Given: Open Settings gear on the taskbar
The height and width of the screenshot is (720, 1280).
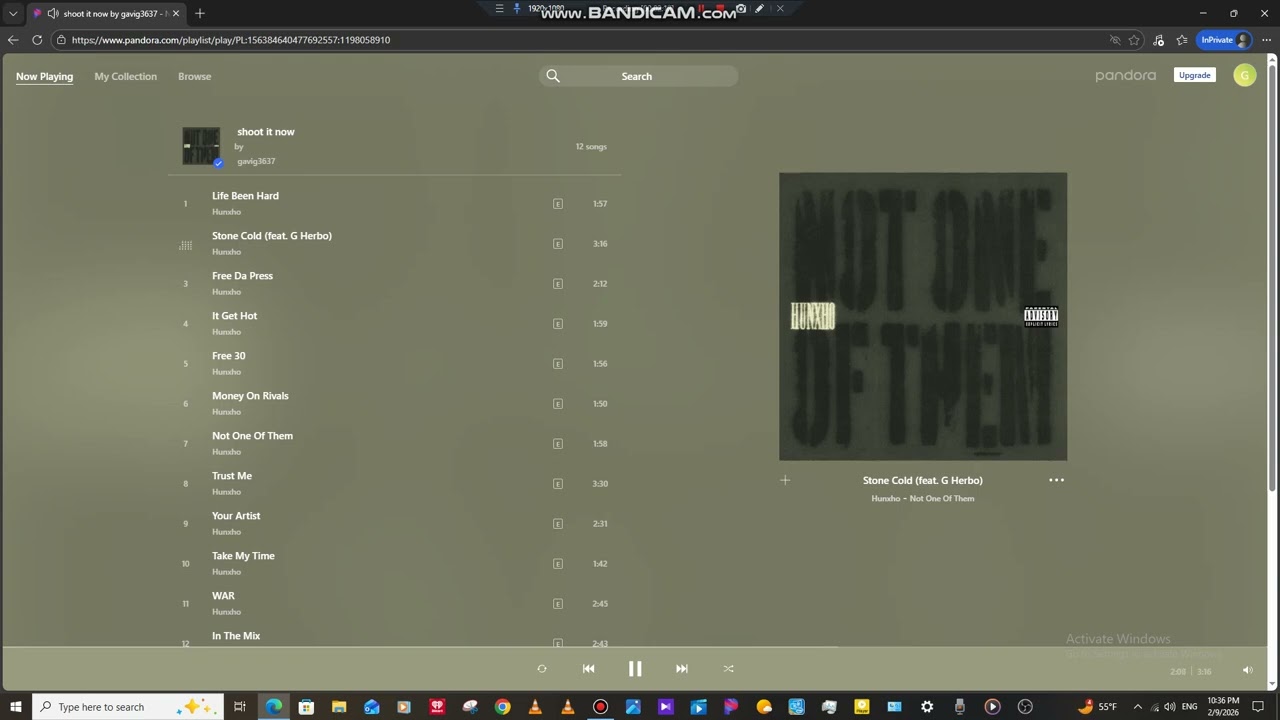Looking at the screenshot, I should pyautogui.click(x=927, y=707).
